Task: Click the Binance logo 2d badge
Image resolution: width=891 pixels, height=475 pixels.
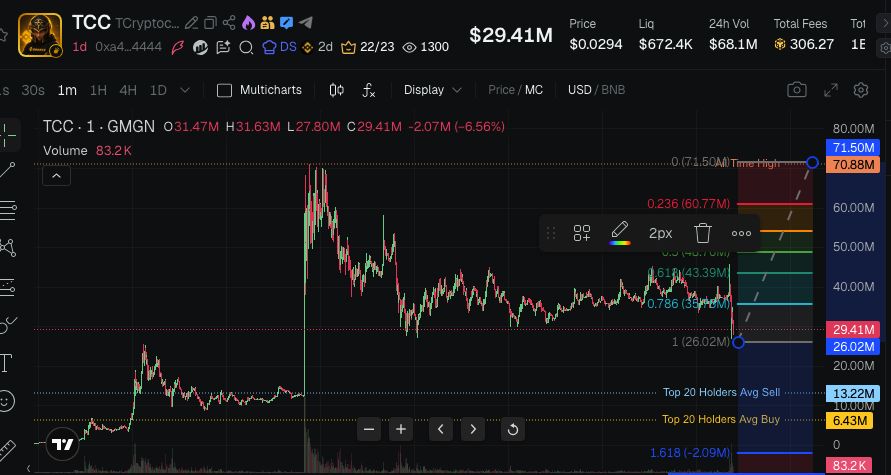Action: click(317, 47)
